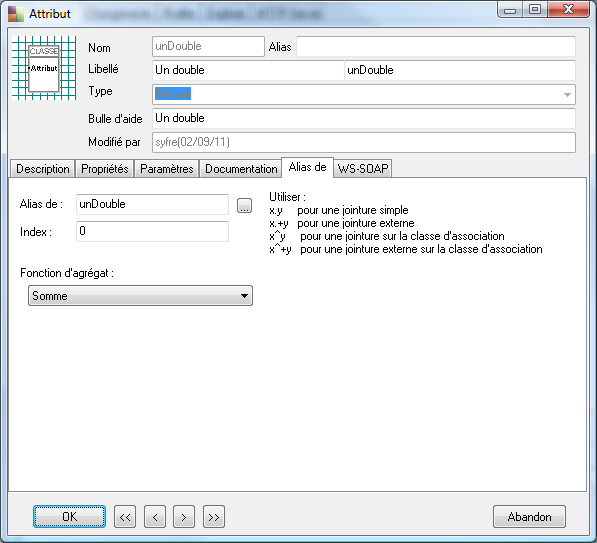Click the Classe Attribut diagram icon
The image size is (597, 543).
tap(44, 68)
